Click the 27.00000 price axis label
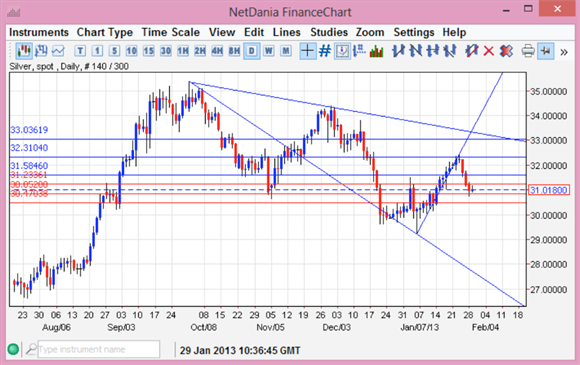The width and height of the screenshot is (580, 365). pyautogui.click(x=549, y=289)
